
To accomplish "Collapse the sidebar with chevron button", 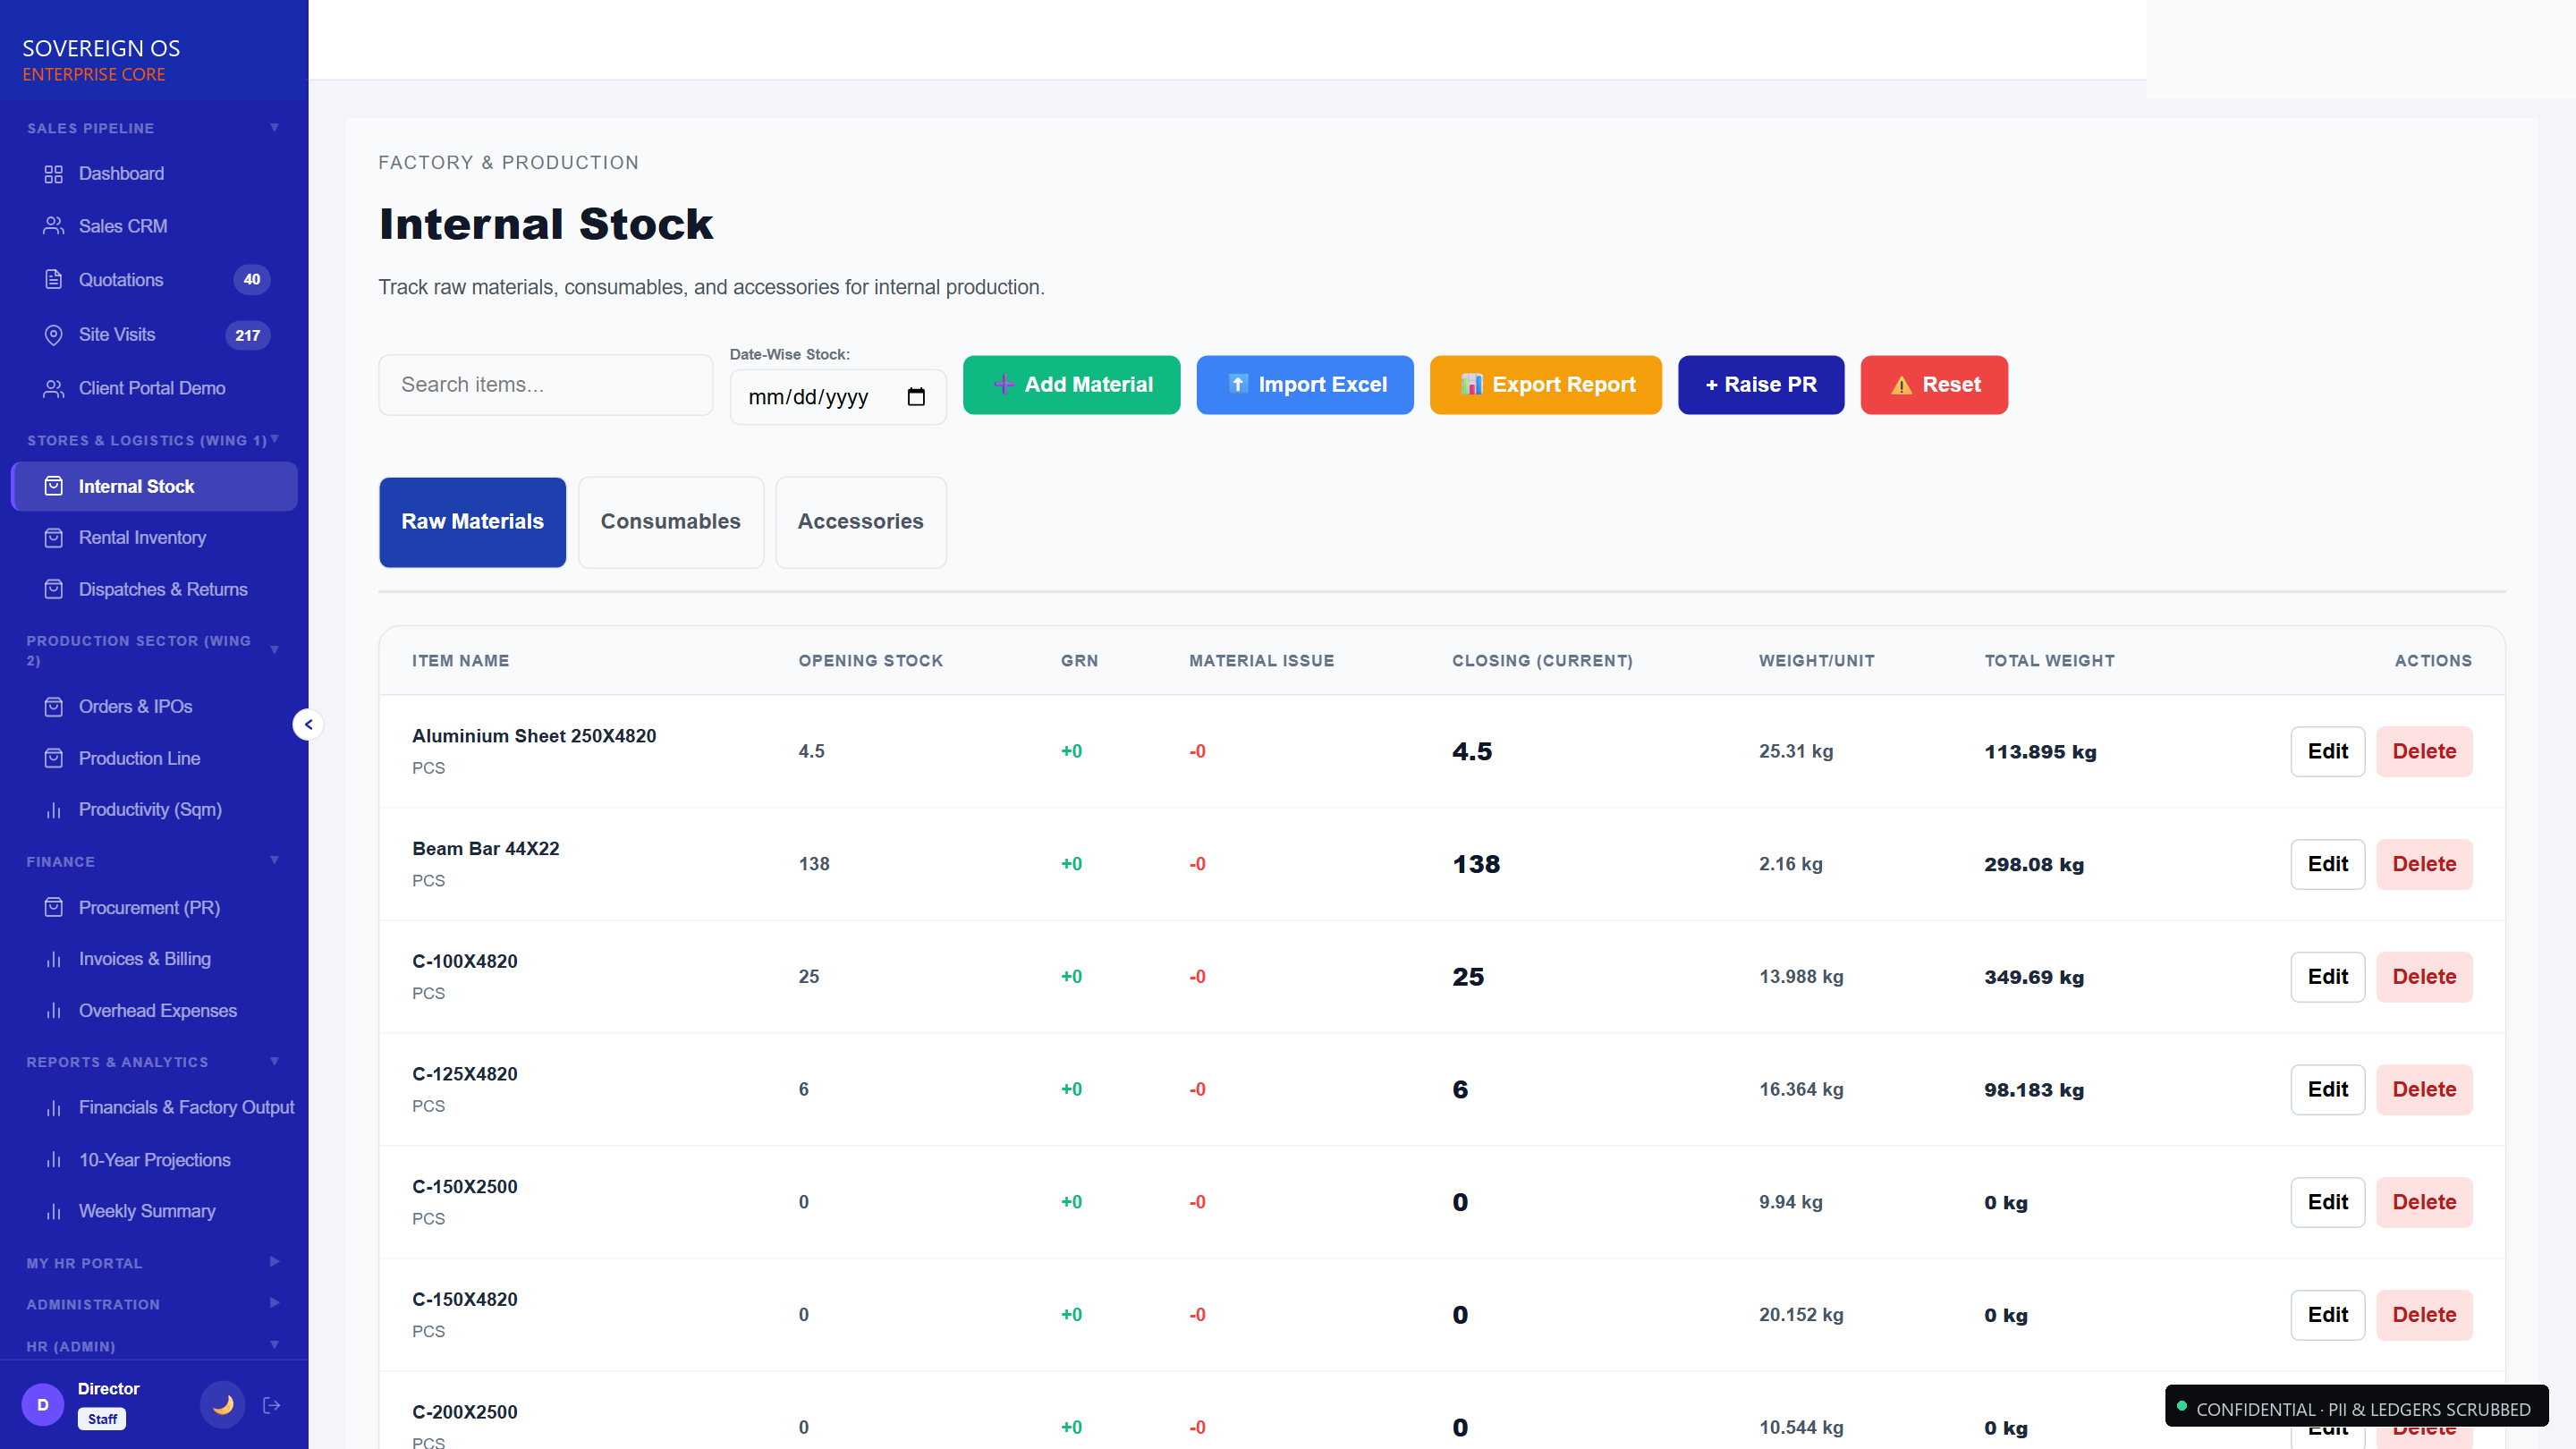I will [x=308, y=724].
